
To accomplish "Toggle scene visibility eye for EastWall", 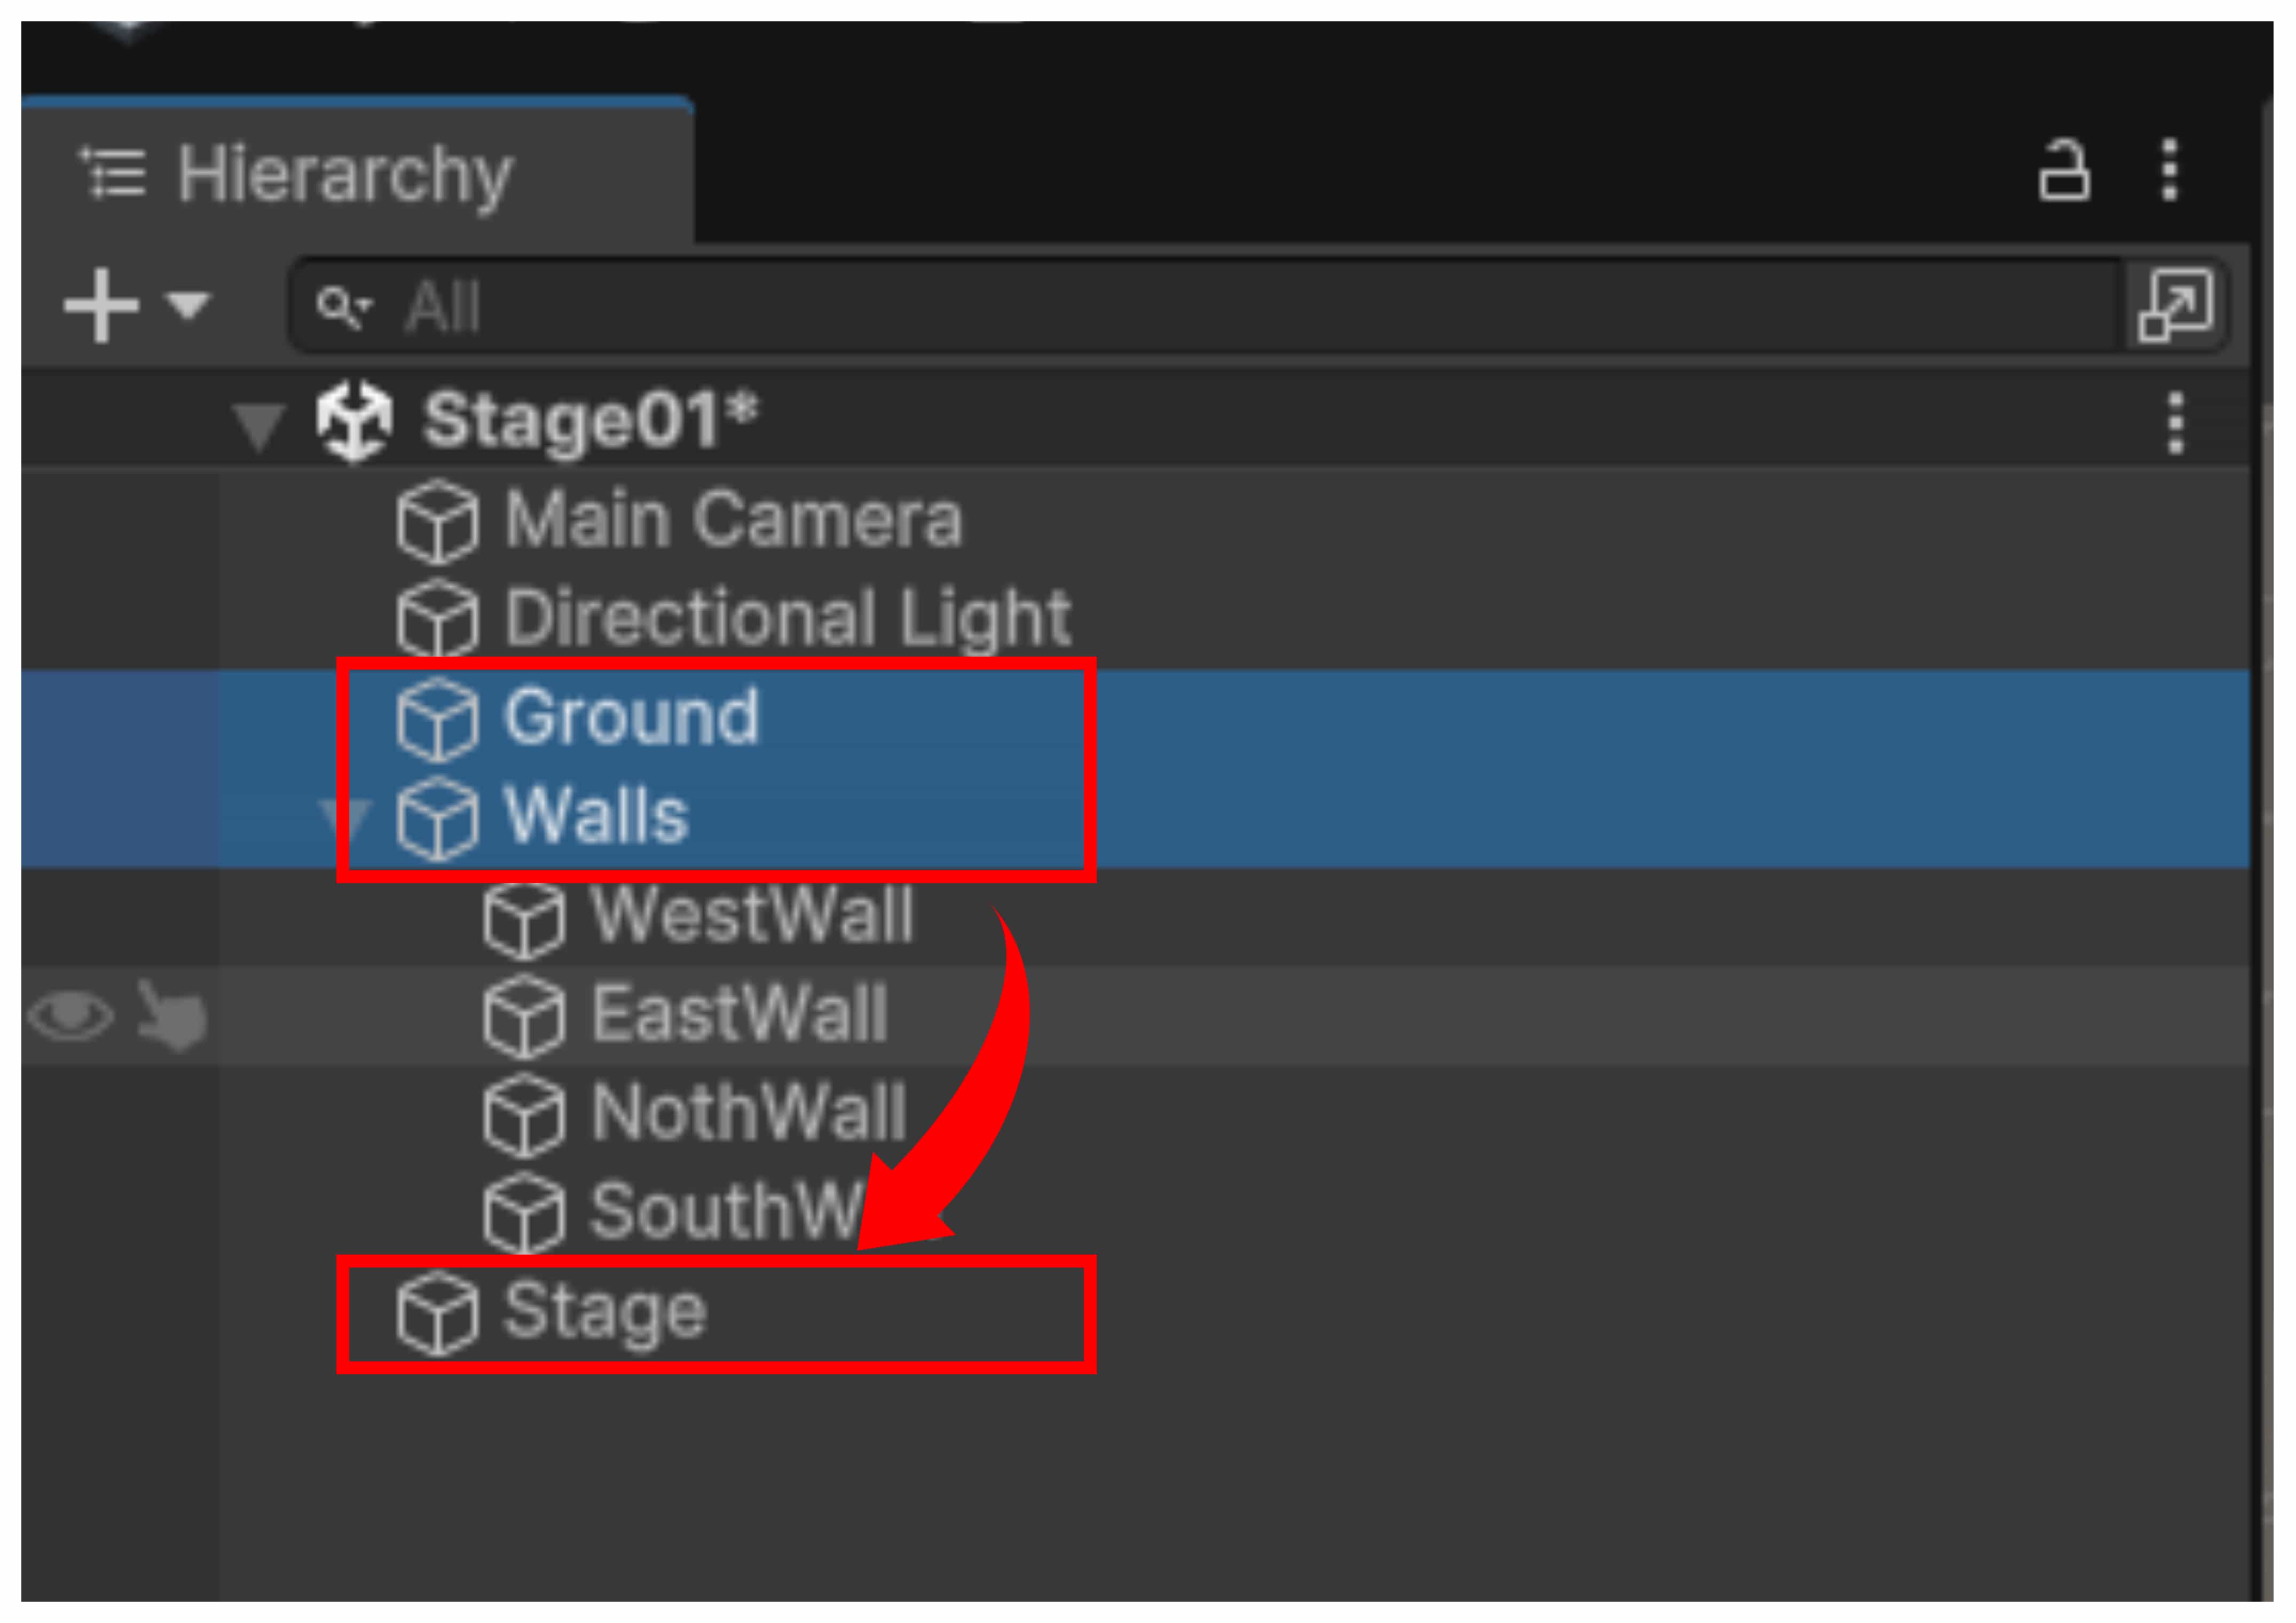I will tap(70, 1017).
